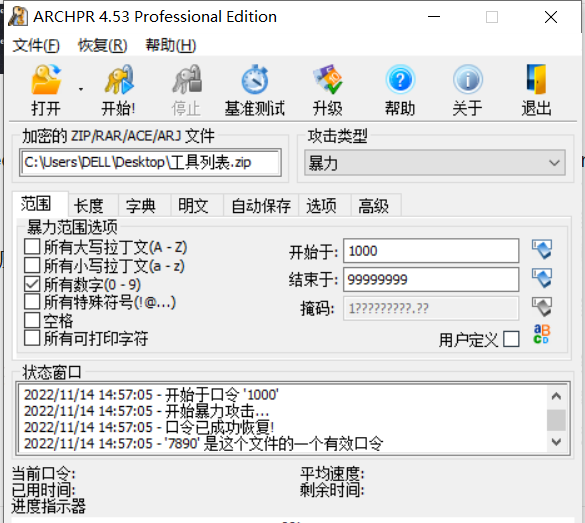Click the 开始于 field containing 1000
Screen dimensions: 585x523
(x=431, y=251)
